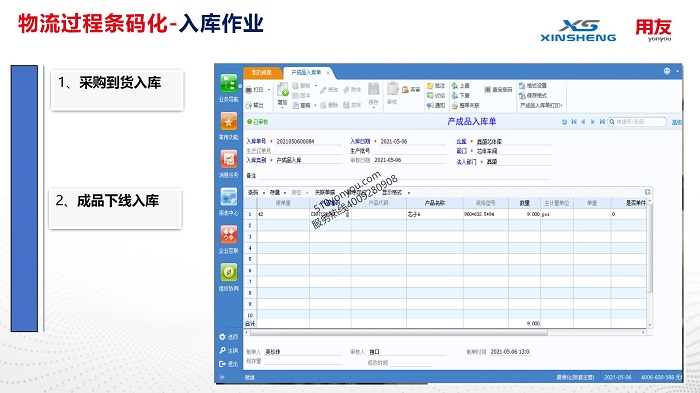Open the 企业互联 sidebar icon
This screenshot has width=700, height=393.
click(229, 234)
